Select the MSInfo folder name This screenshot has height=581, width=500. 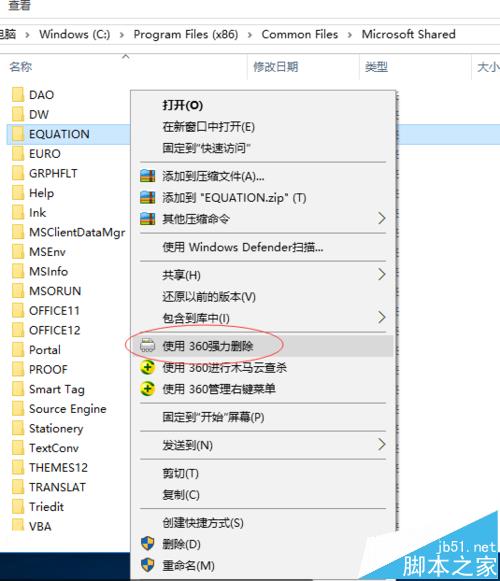[49, 272]
